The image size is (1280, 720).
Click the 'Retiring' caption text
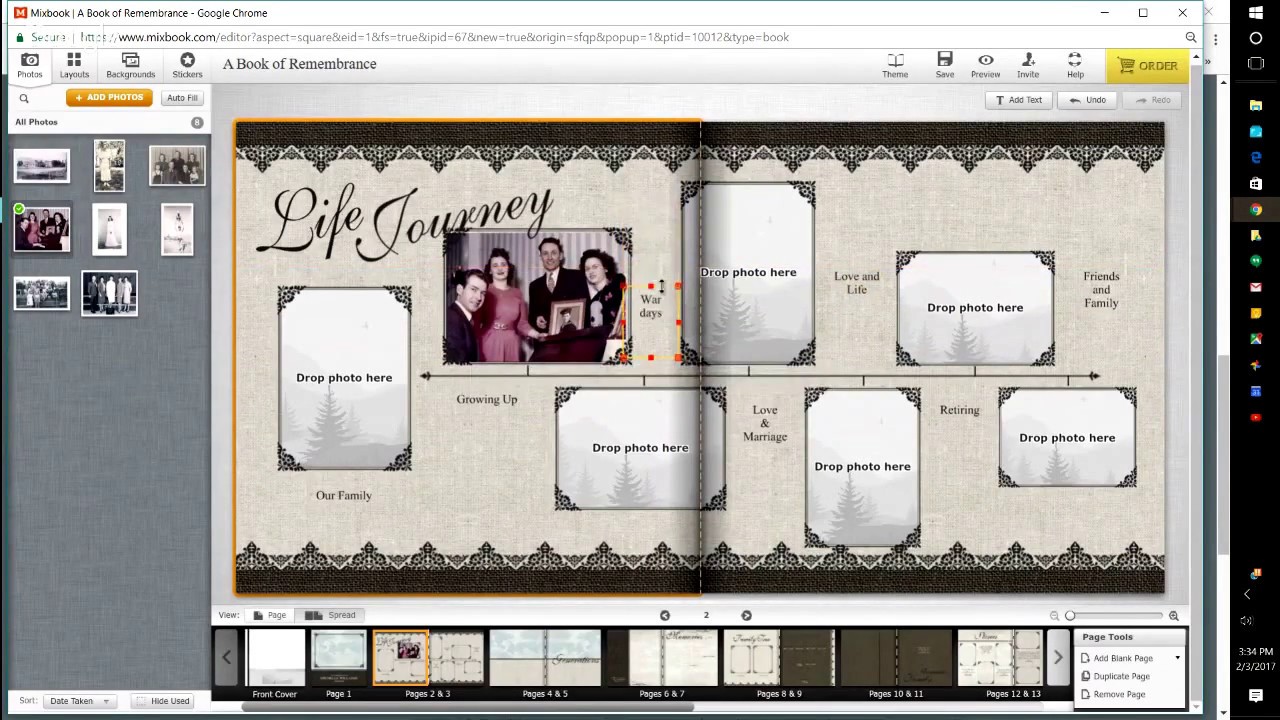tap(960, 410)
